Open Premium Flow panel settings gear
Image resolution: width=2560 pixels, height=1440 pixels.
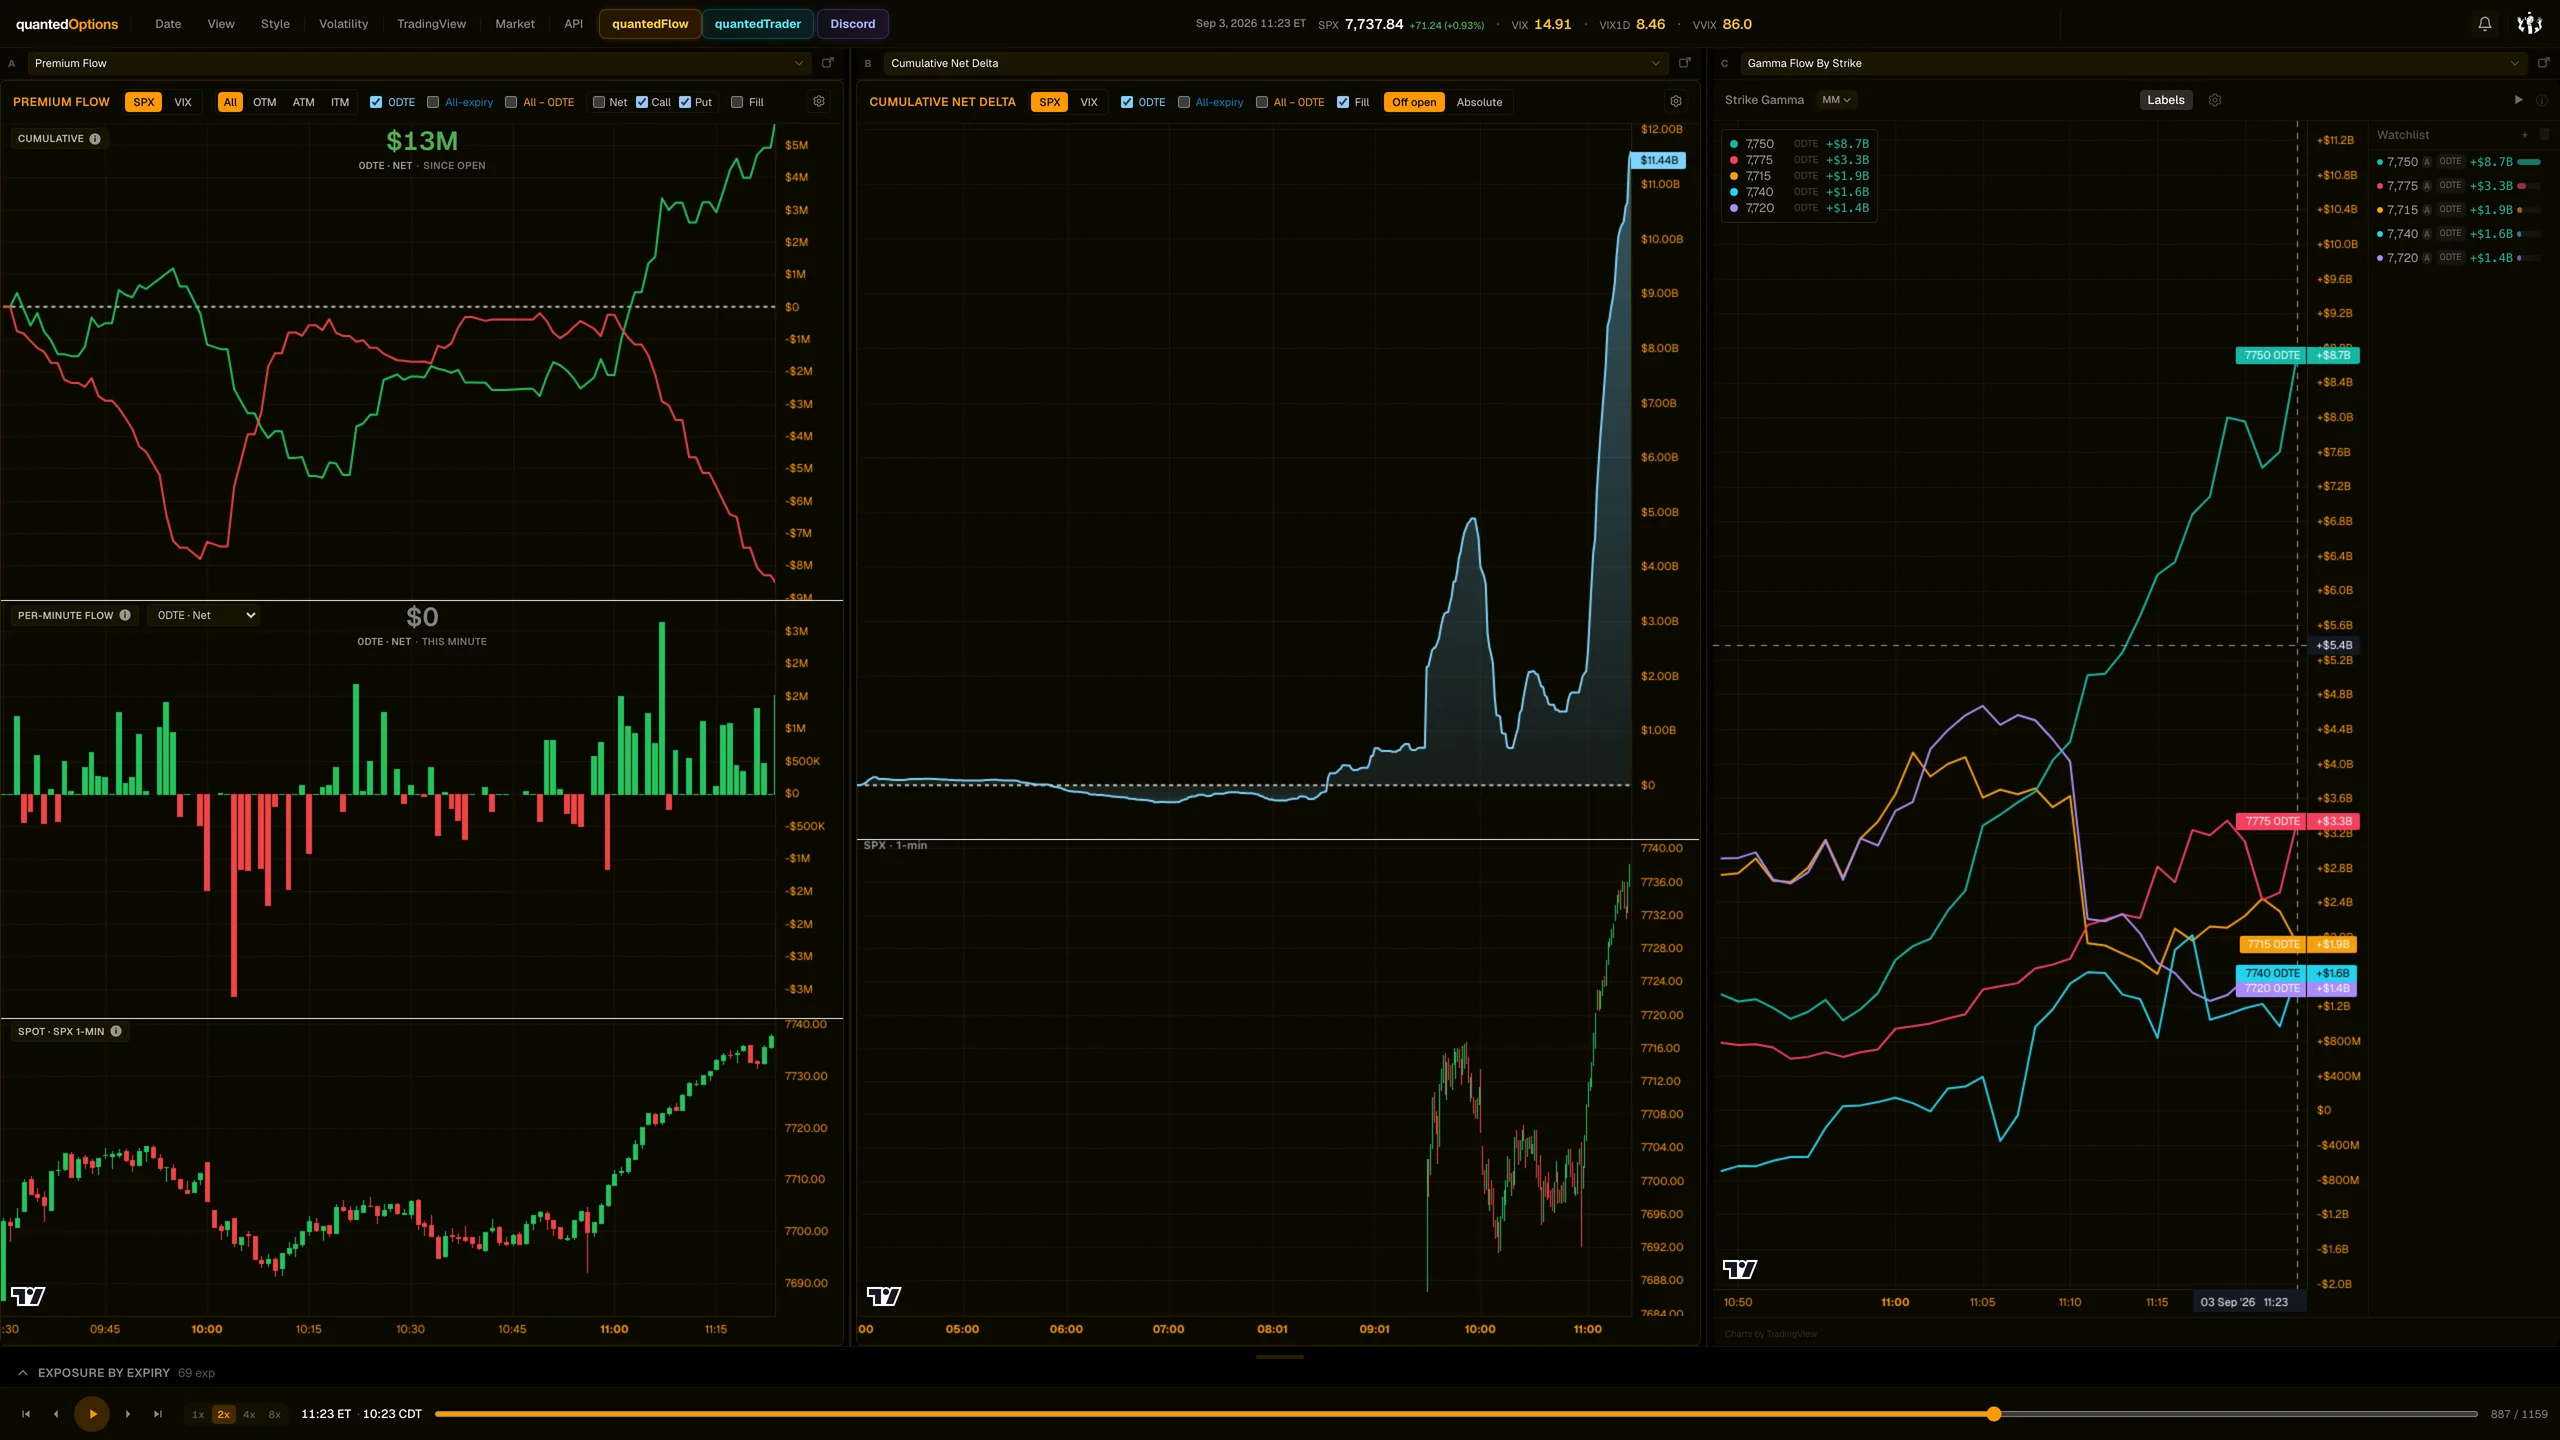[819, 102]
